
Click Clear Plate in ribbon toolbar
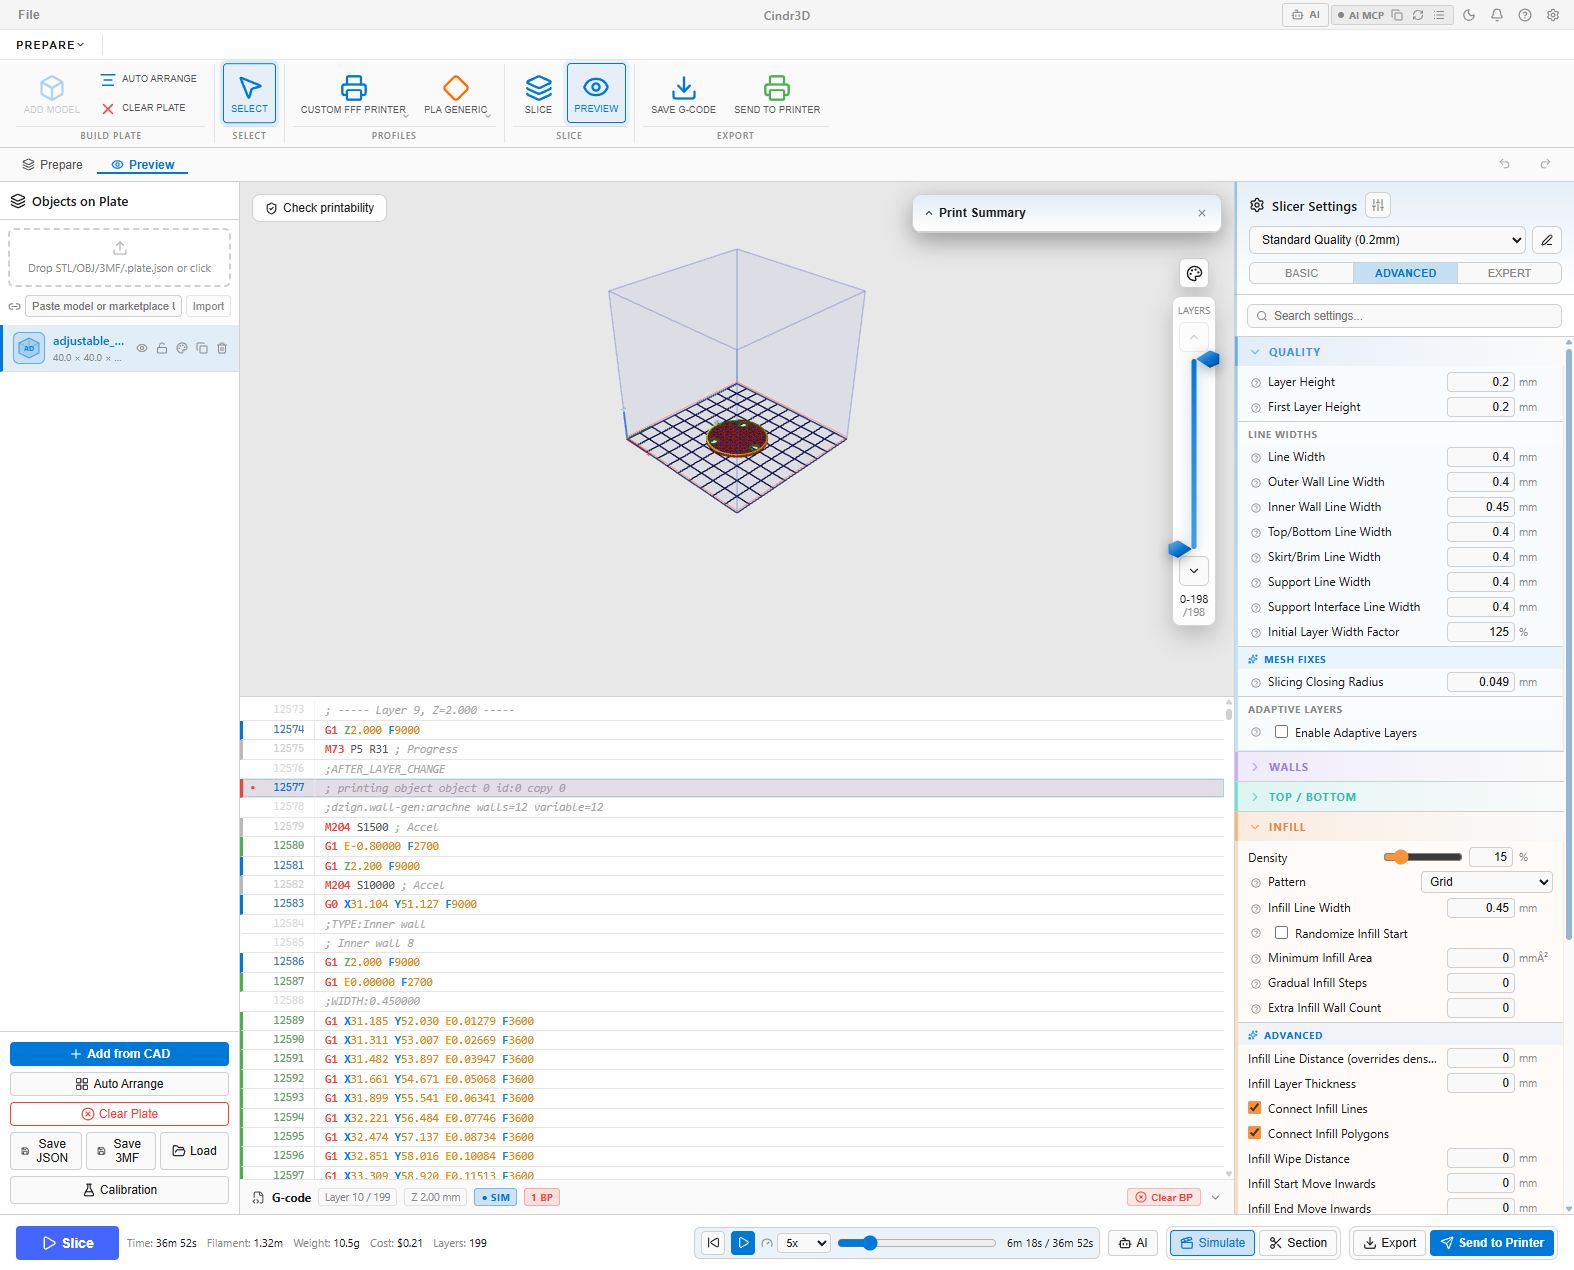coord(143,108)
